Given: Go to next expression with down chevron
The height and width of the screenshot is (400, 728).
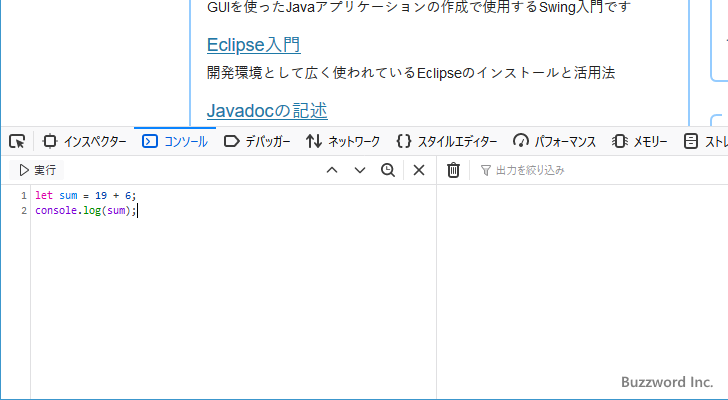Looking at the screenshot, I should click(x=360, y=170).
